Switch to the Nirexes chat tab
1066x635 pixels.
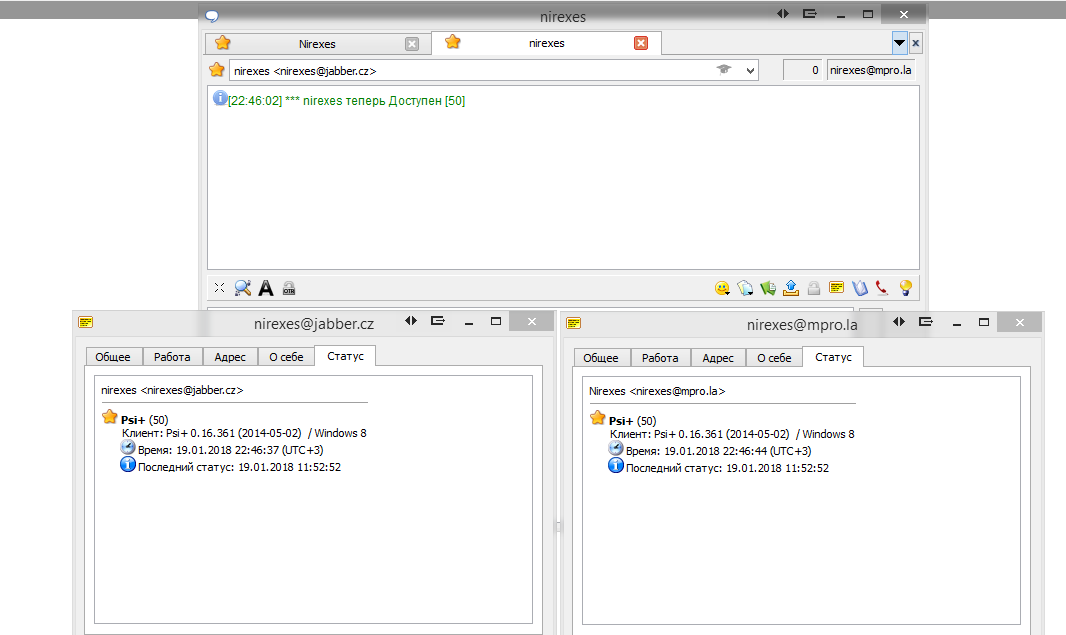[317, 44]
